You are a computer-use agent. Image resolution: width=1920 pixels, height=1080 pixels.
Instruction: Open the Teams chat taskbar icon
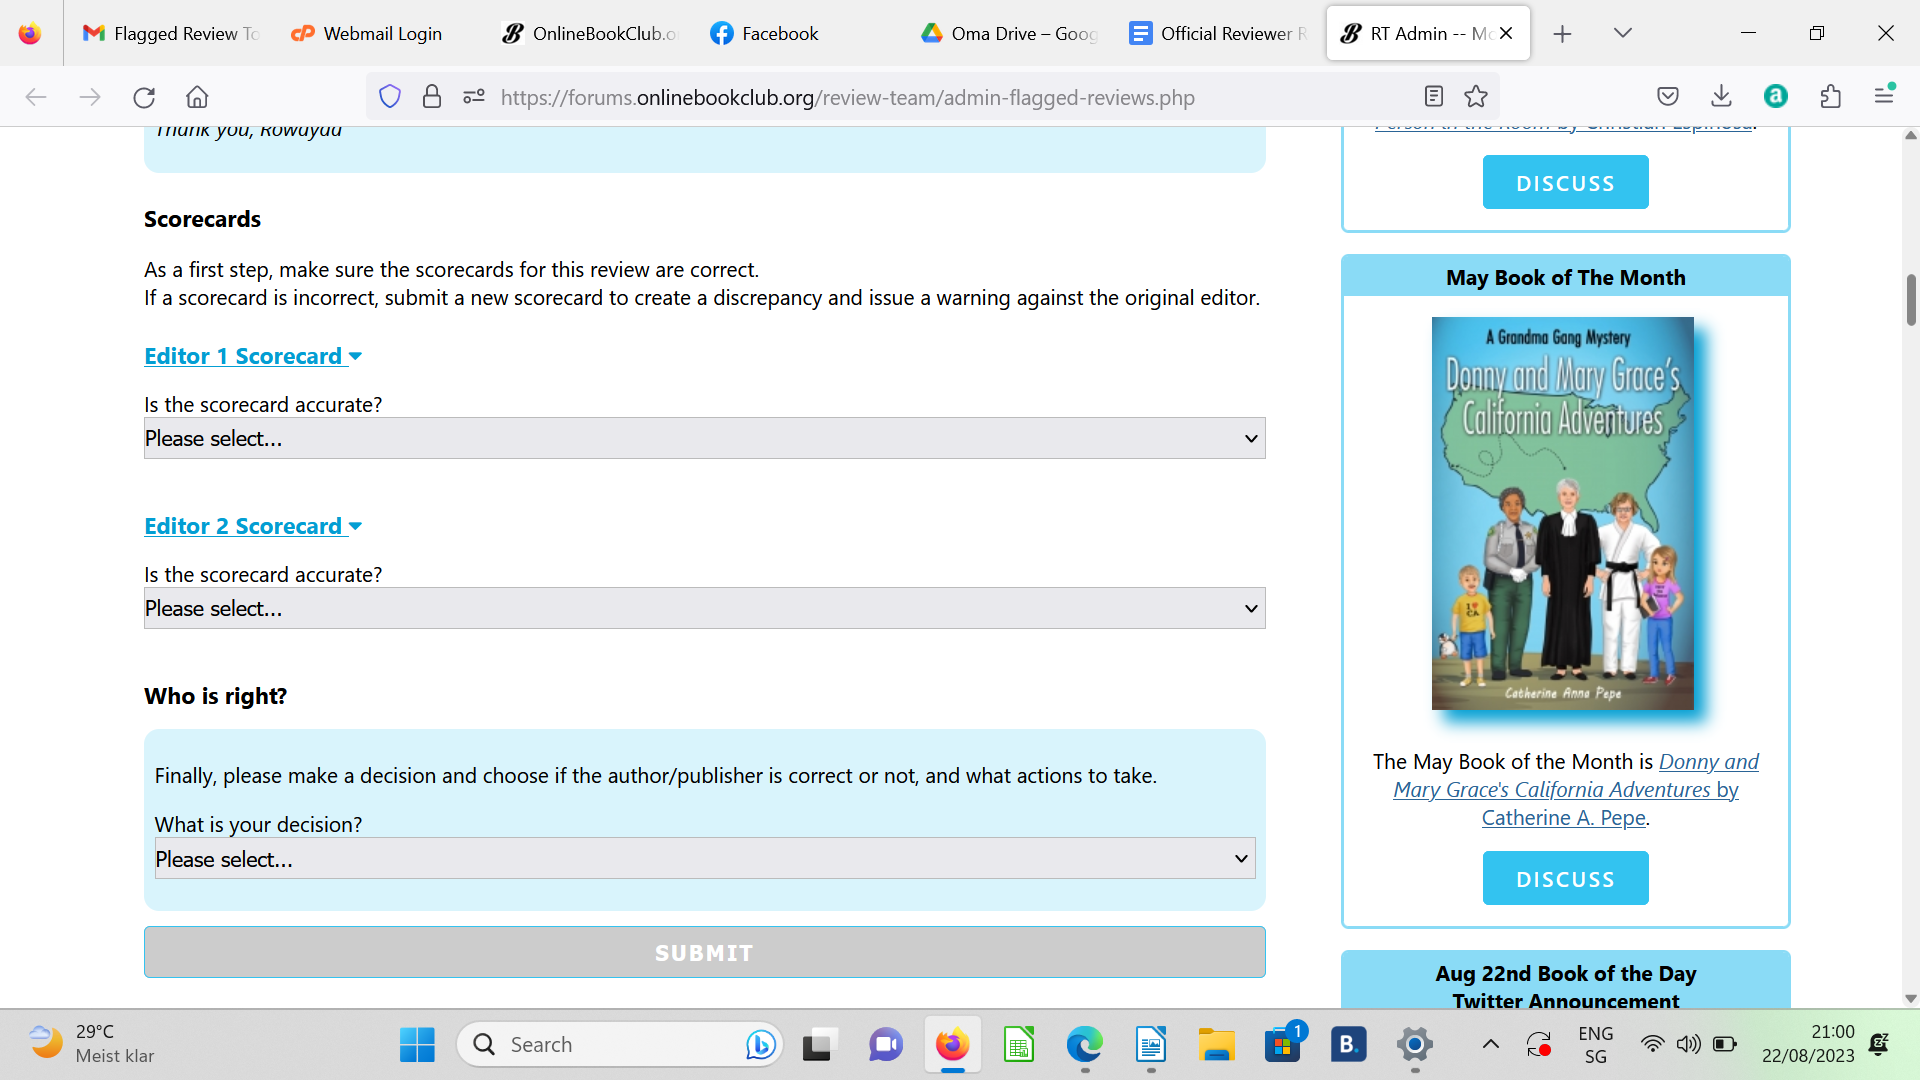(885, 1044)
